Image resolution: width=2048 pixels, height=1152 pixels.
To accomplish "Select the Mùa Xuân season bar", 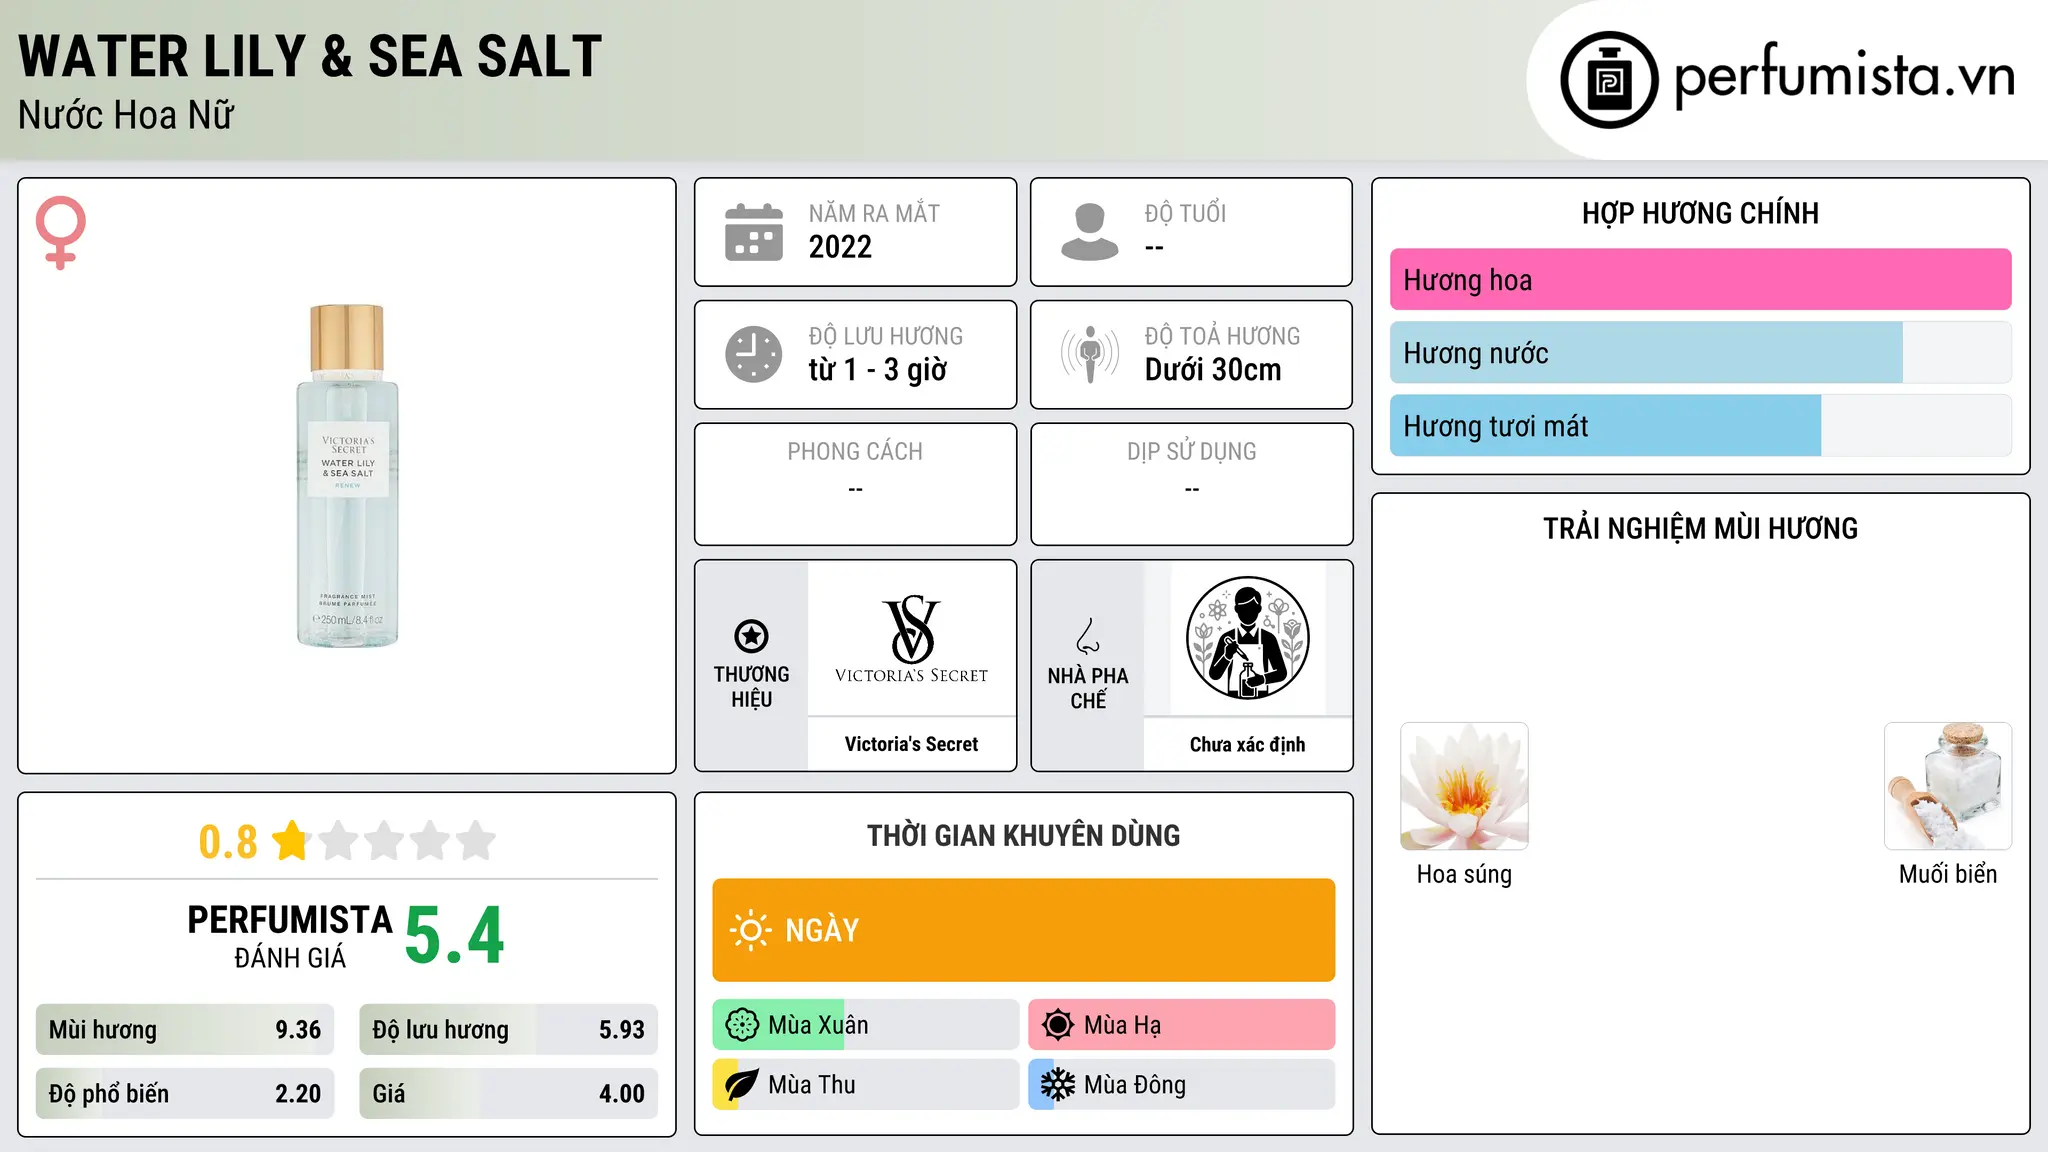I will tap(865, 1025).
